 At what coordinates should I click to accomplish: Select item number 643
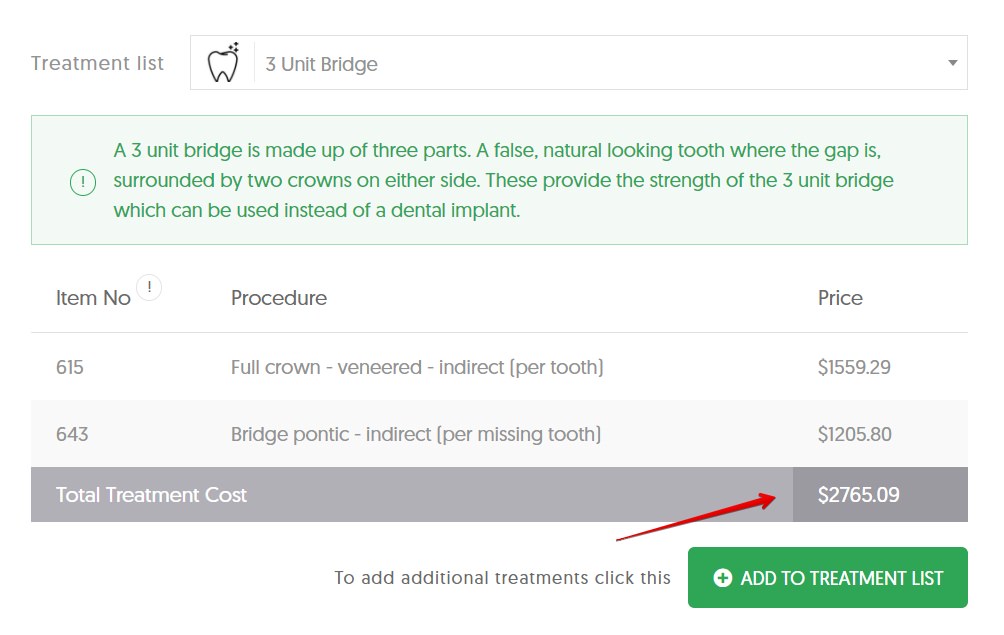pyautogui.click(x=72, y=434)
